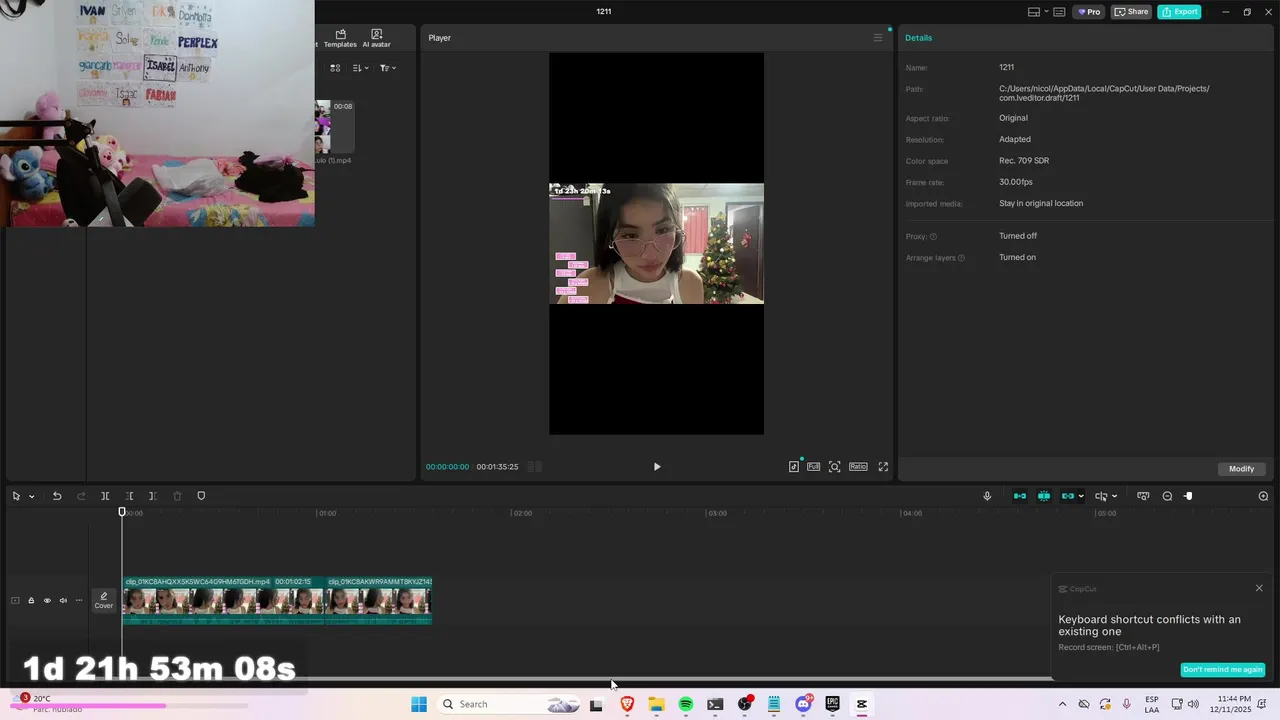Open the Windows Start menu
The width and height of the screenshot is (1280, 720).
419,704
